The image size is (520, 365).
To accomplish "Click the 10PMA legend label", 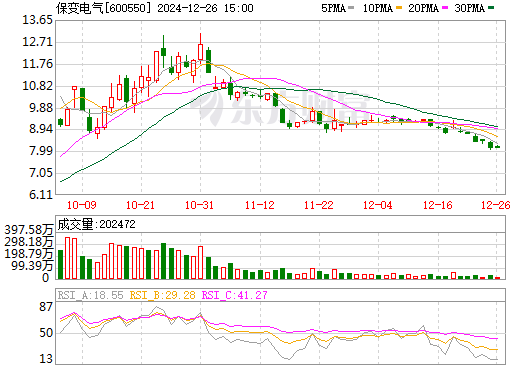I will (x=377, y=8).
